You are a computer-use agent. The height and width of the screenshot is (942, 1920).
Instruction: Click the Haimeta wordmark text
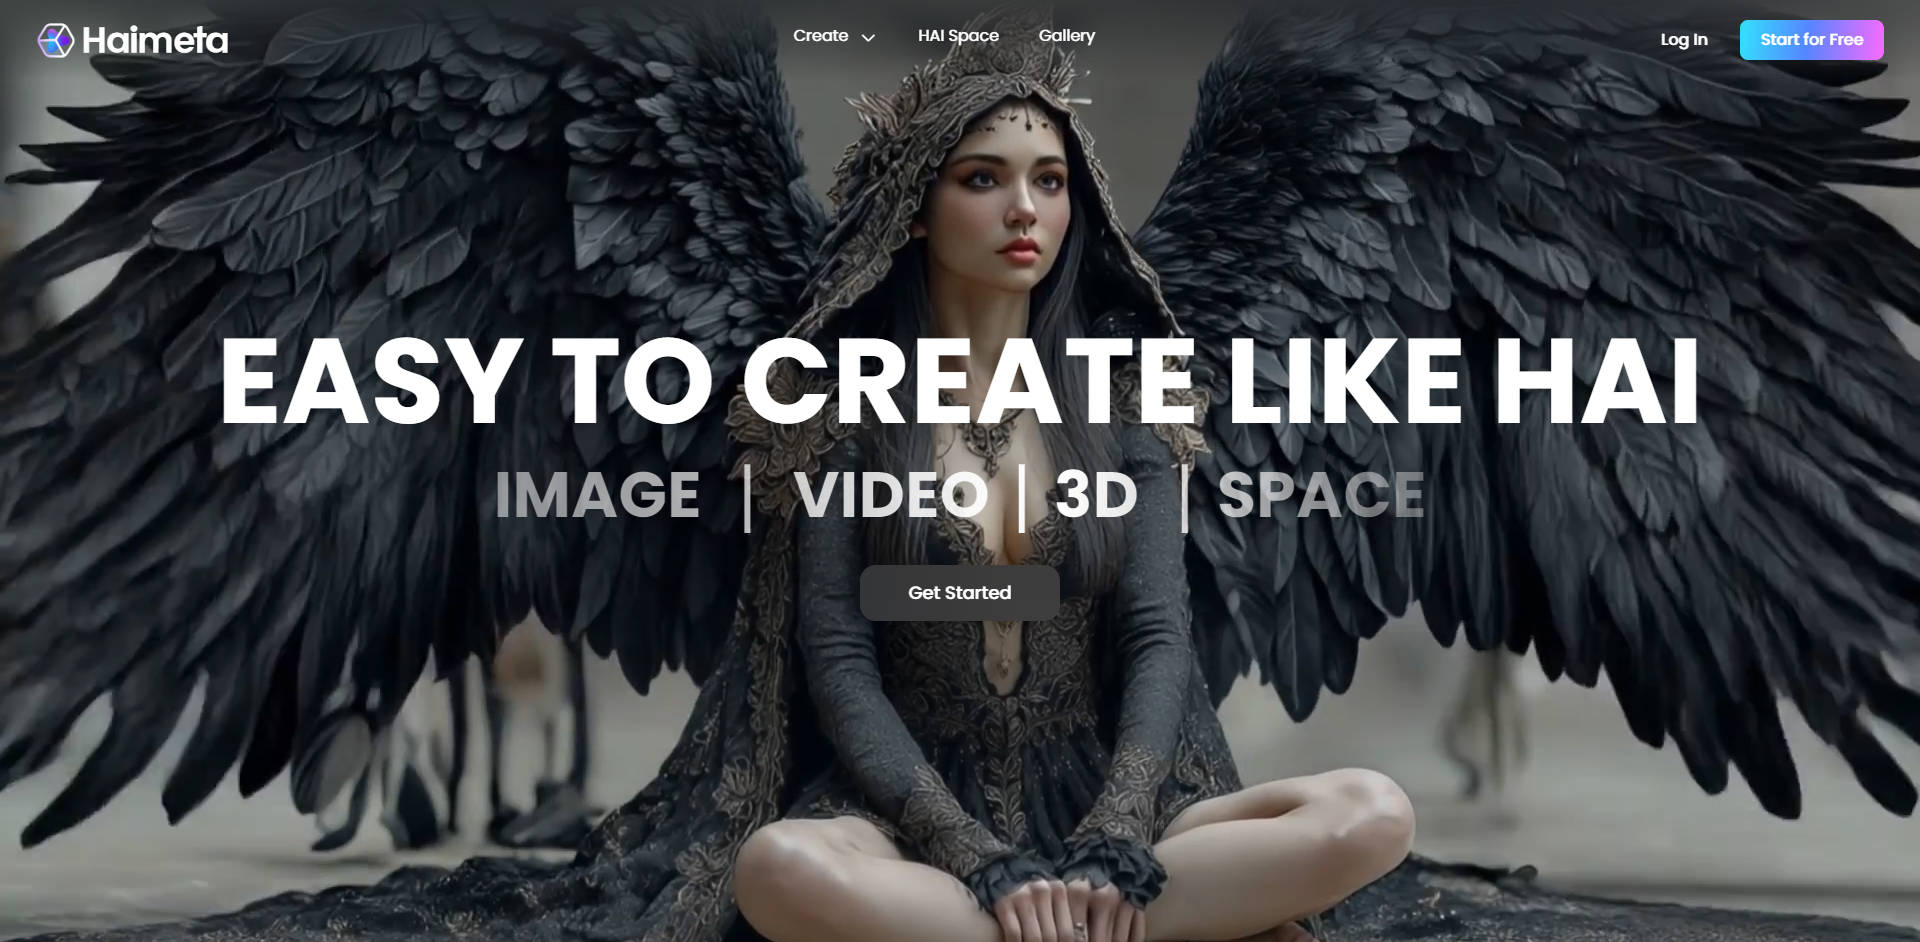tap(155, 40)
